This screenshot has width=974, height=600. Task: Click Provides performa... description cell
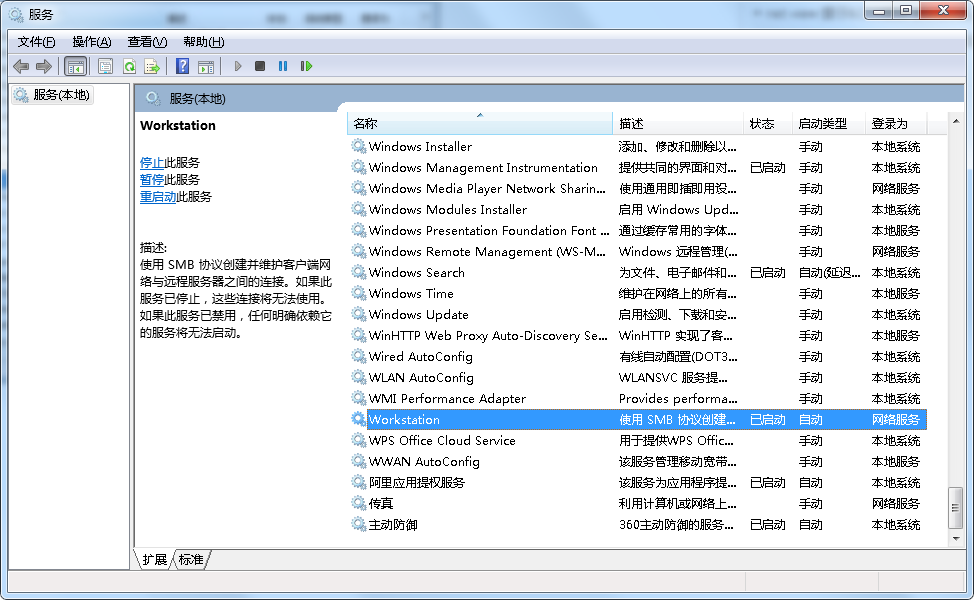pos(678,398)
